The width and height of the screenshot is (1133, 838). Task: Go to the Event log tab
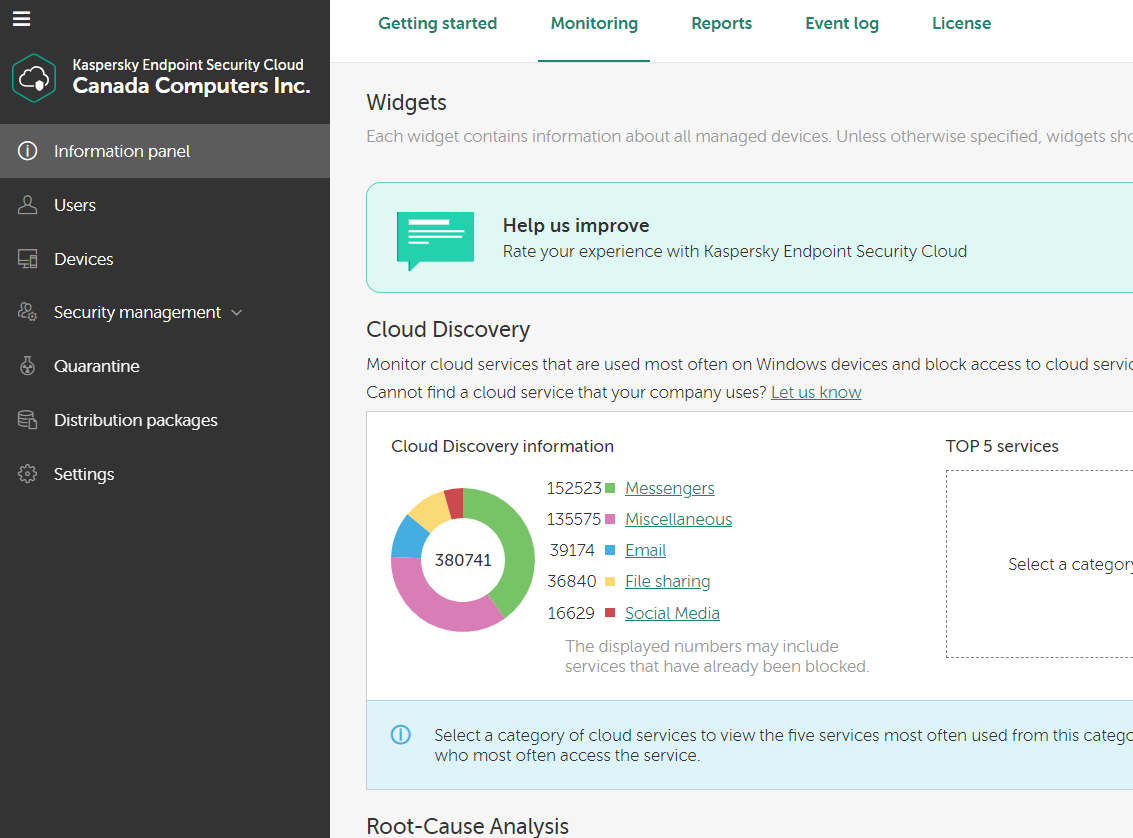tap(842, 24)
